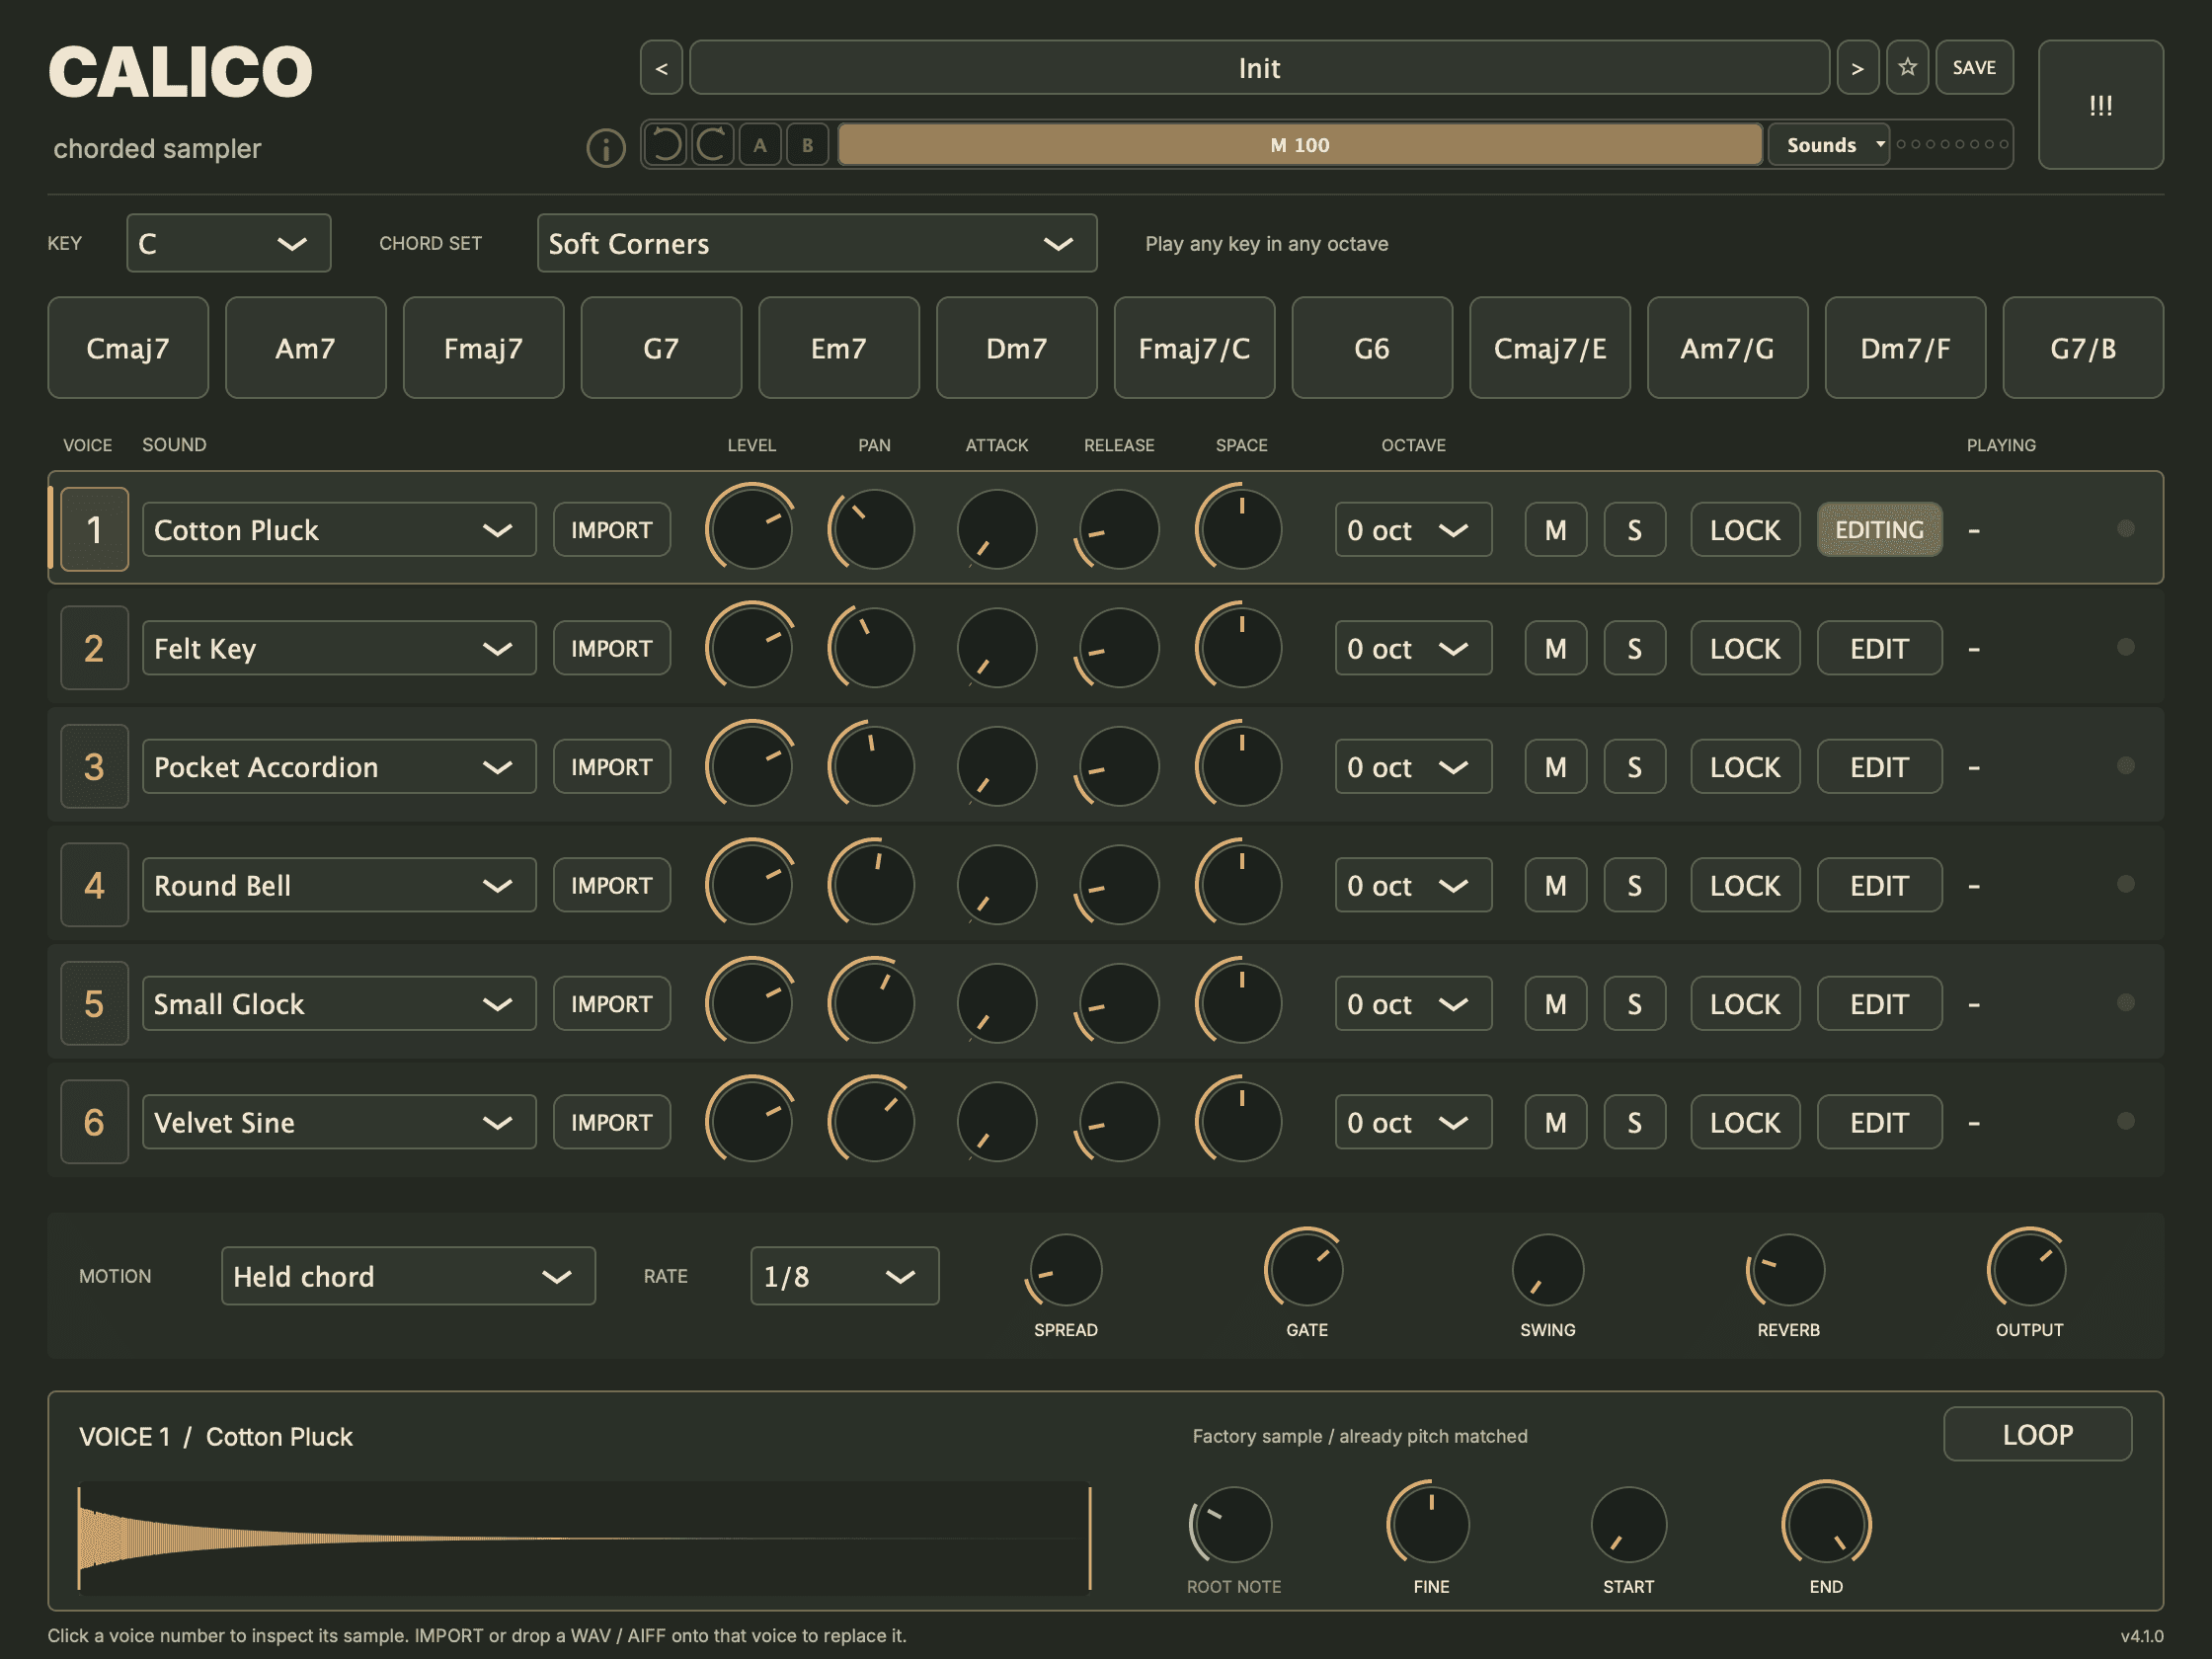
Task: Expand the Motion dropdown Held chord
Action: [408, 1276]
